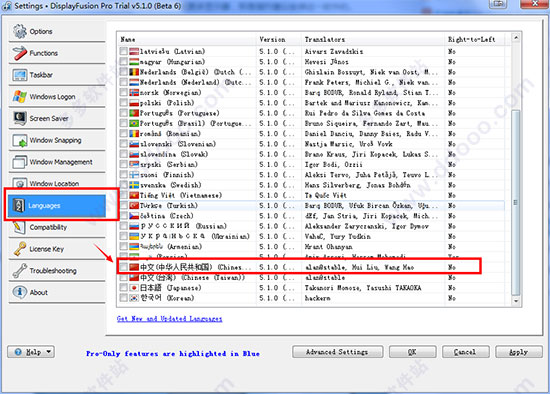Check the Korean language checkbox
Screen dimensions: 550x394
[x=123, y=298]
